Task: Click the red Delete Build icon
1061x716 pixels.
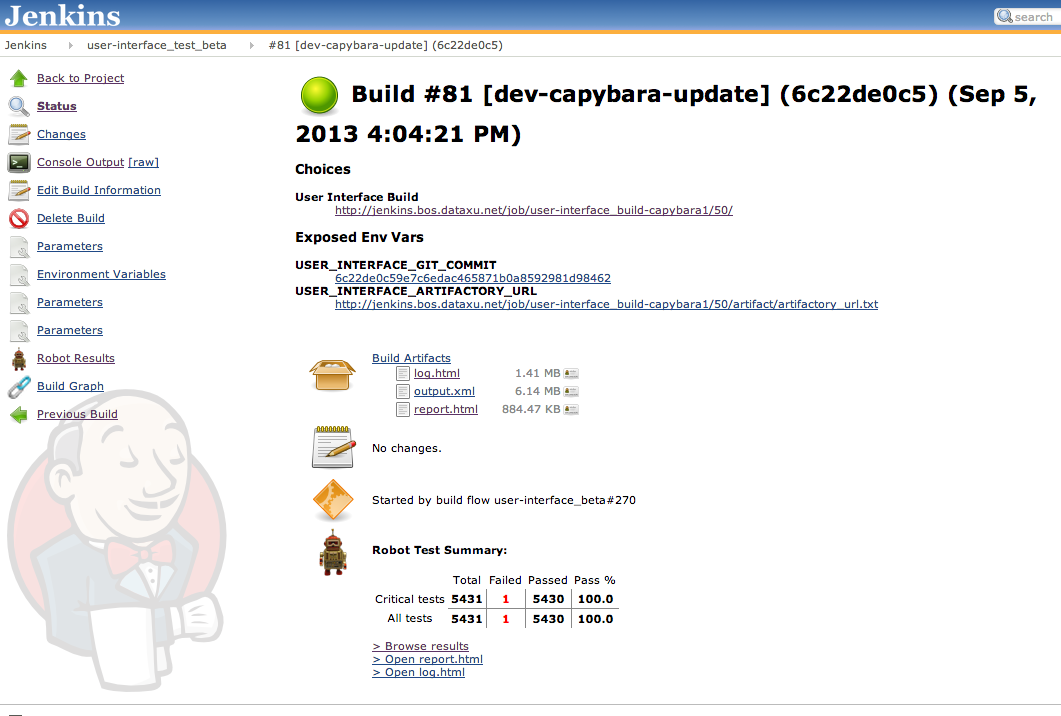Action: (19, 218)
